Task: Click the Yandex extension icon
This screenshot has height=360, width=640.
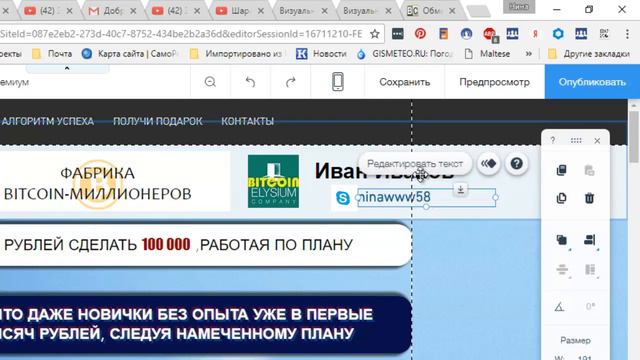Action: pos(535,34)
